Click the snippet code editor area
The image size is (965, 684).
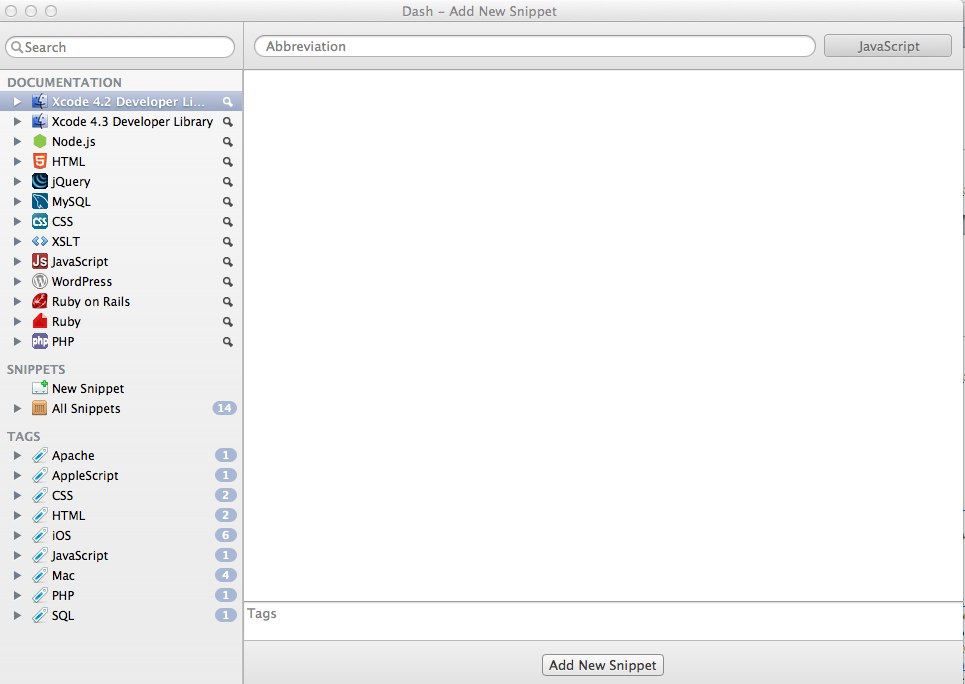coord(603,336)
